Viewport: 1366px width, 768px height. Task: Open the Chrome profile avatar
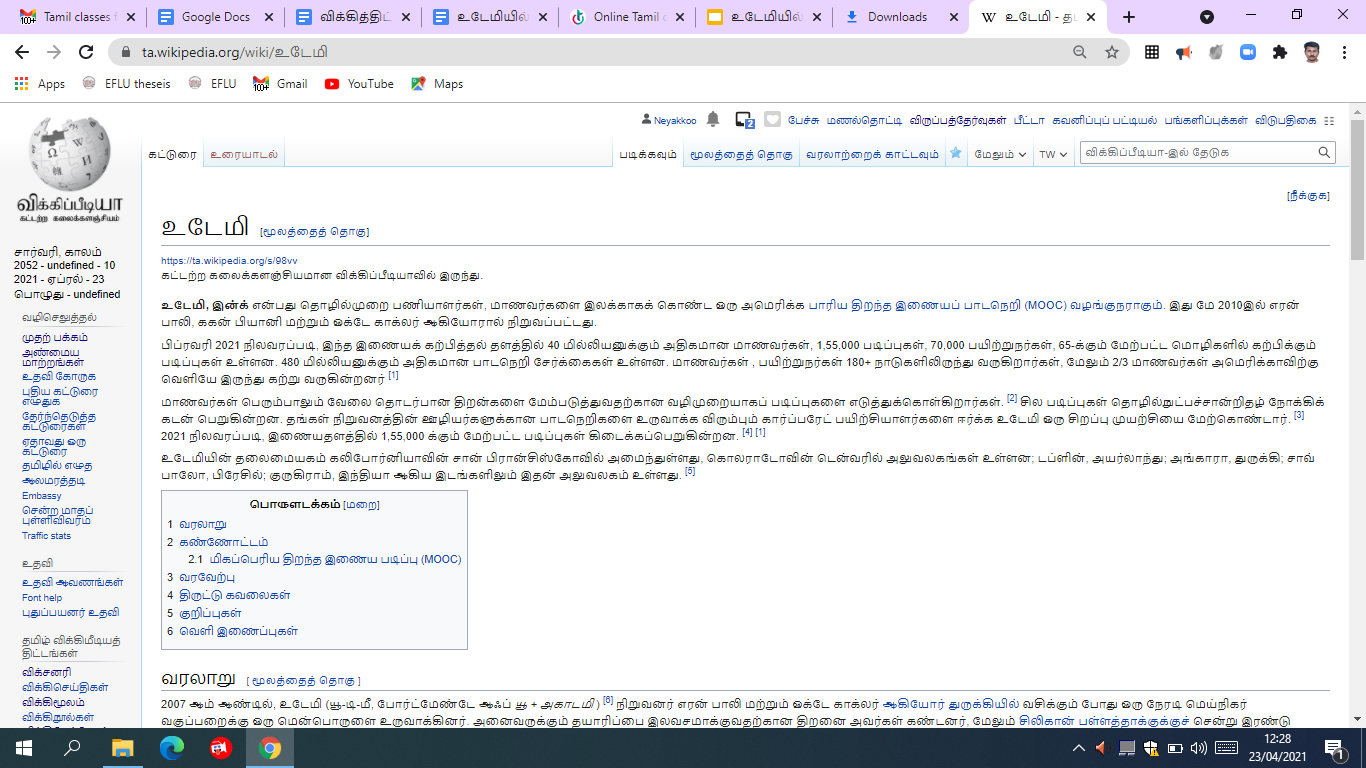pos(1312,52)
